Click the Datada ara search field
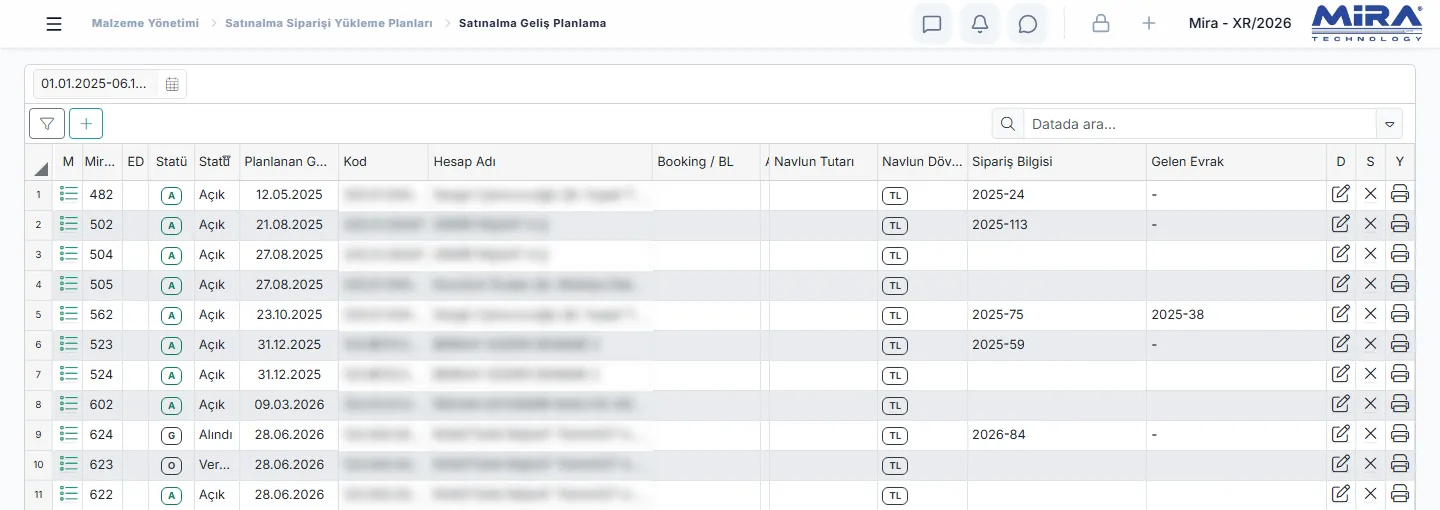Screen dimensions: 1440x510 [1200, 124]
